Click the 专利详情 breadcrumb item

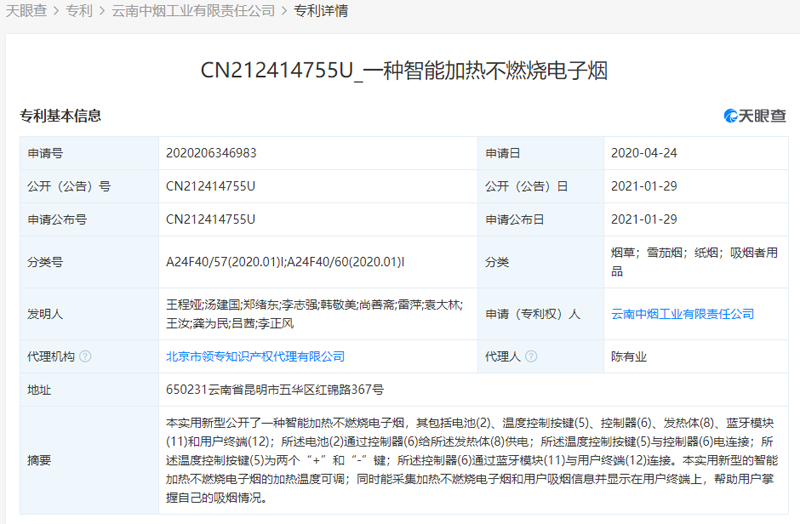pos(321,11)
